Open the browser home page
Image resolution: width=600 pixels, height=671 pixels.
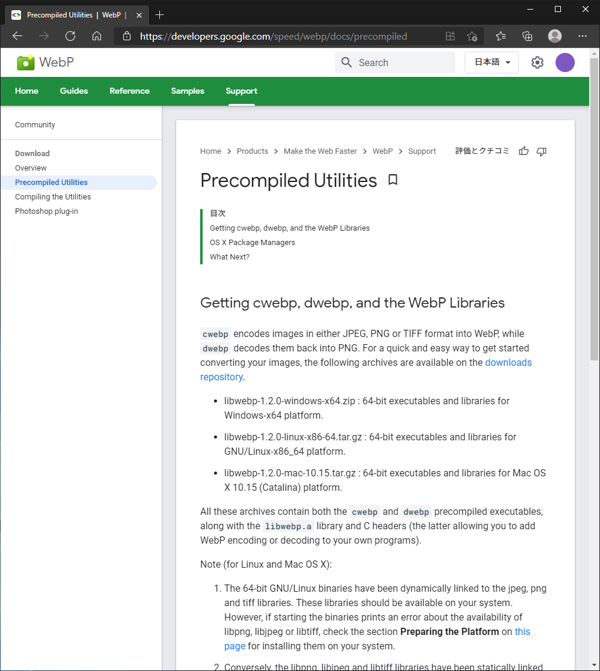tap(97, 36)
